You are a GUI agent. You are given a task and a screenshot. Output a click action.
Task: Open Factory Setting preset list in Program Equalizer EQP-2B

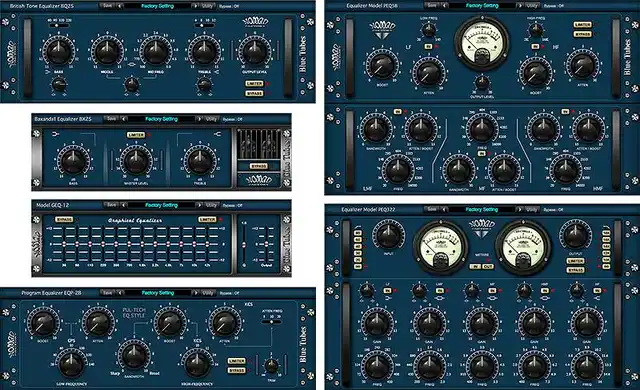tap(158, 293)
